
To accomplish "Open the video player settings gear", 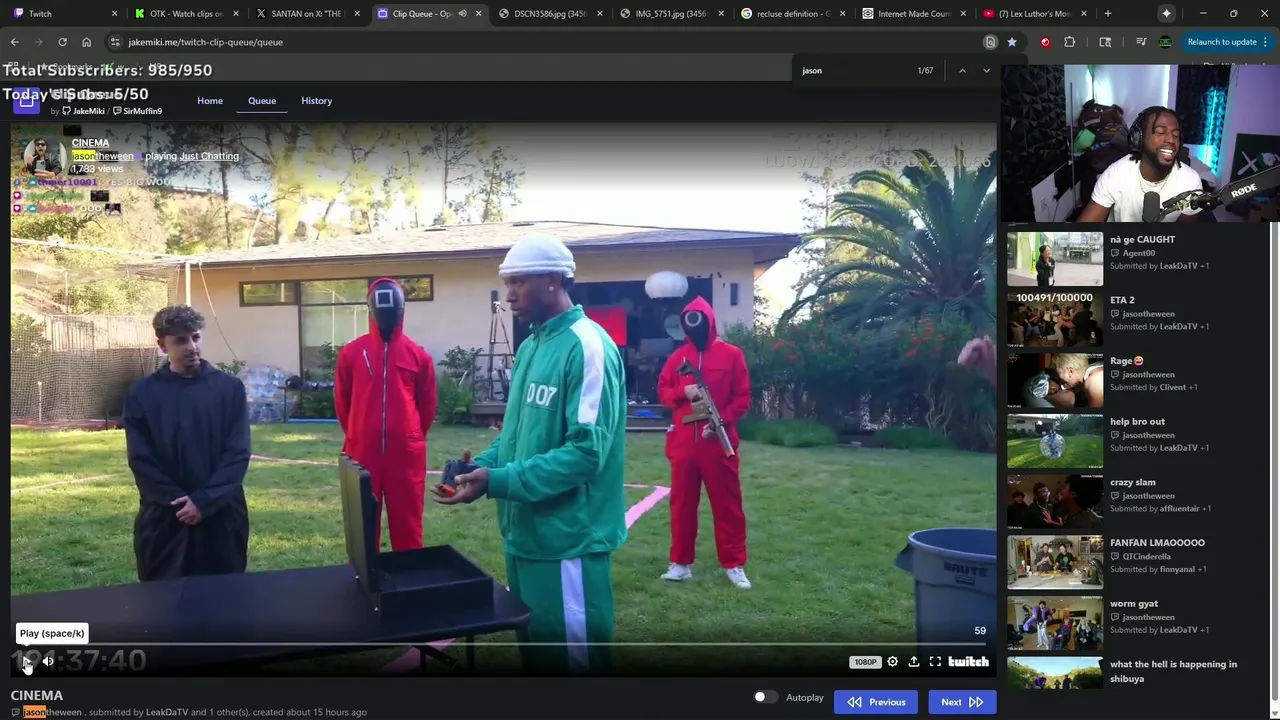I will (893, 661).
